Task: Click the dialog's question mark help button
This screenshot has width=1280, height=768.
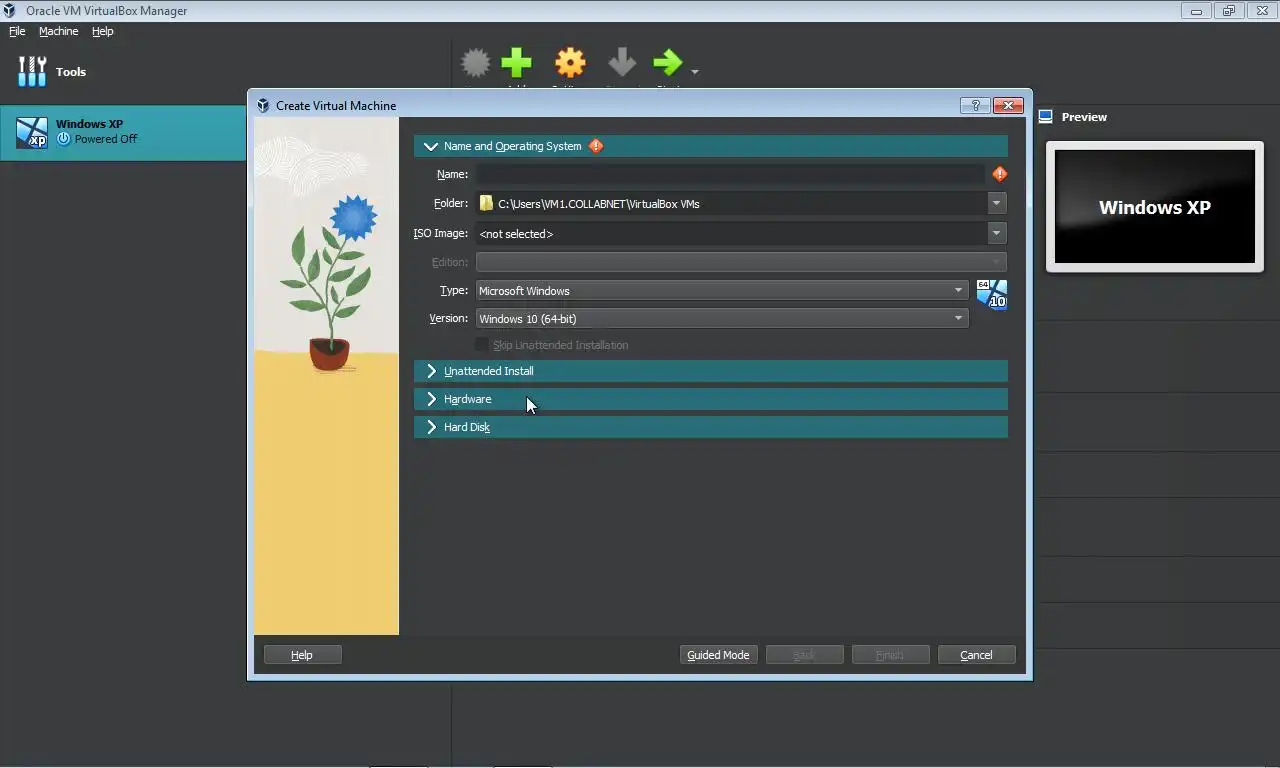Action: point(975,105)
